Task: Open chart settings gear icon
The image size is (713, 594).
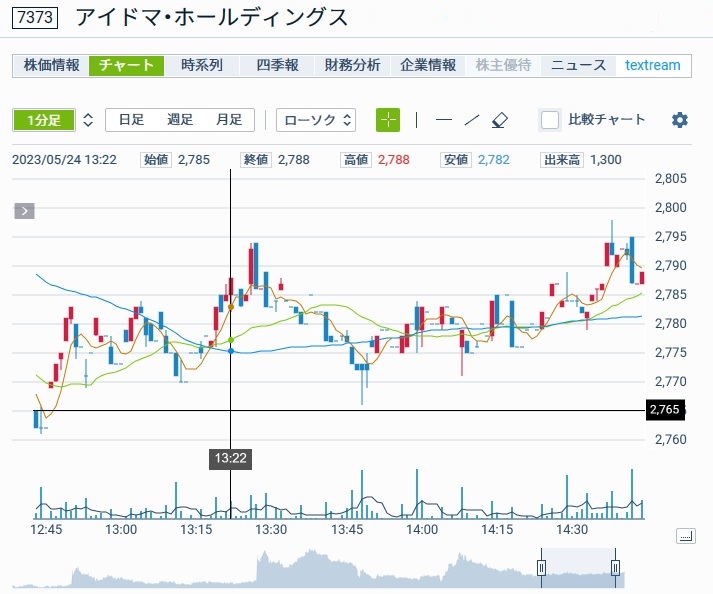Action: coord(680,120)
